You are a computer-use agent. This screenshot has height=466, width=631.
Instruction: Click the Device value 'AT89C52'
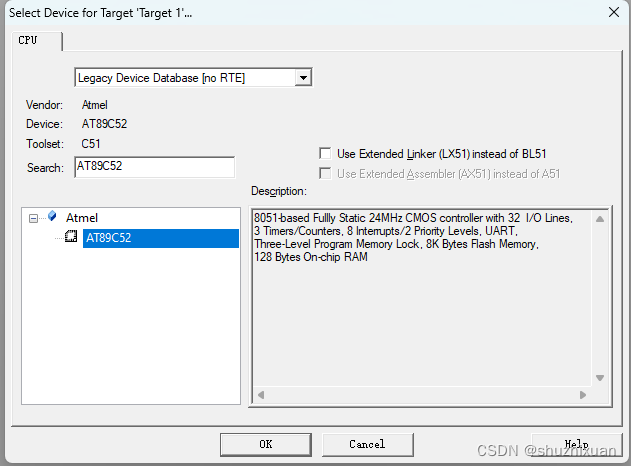[104, 124]
